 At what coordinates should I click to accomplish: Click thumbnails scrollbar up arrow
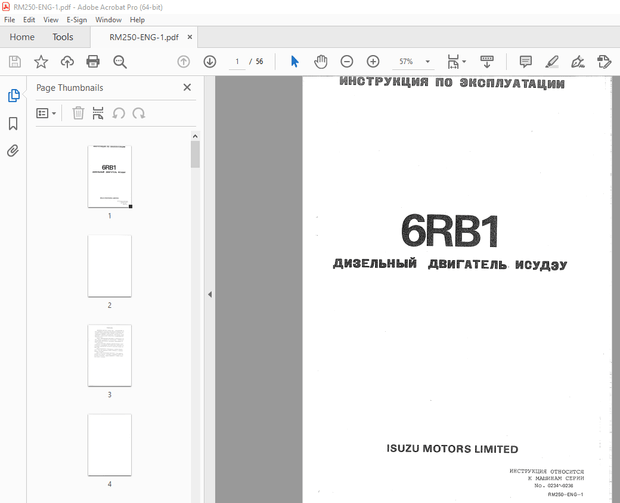coord(195,136)
